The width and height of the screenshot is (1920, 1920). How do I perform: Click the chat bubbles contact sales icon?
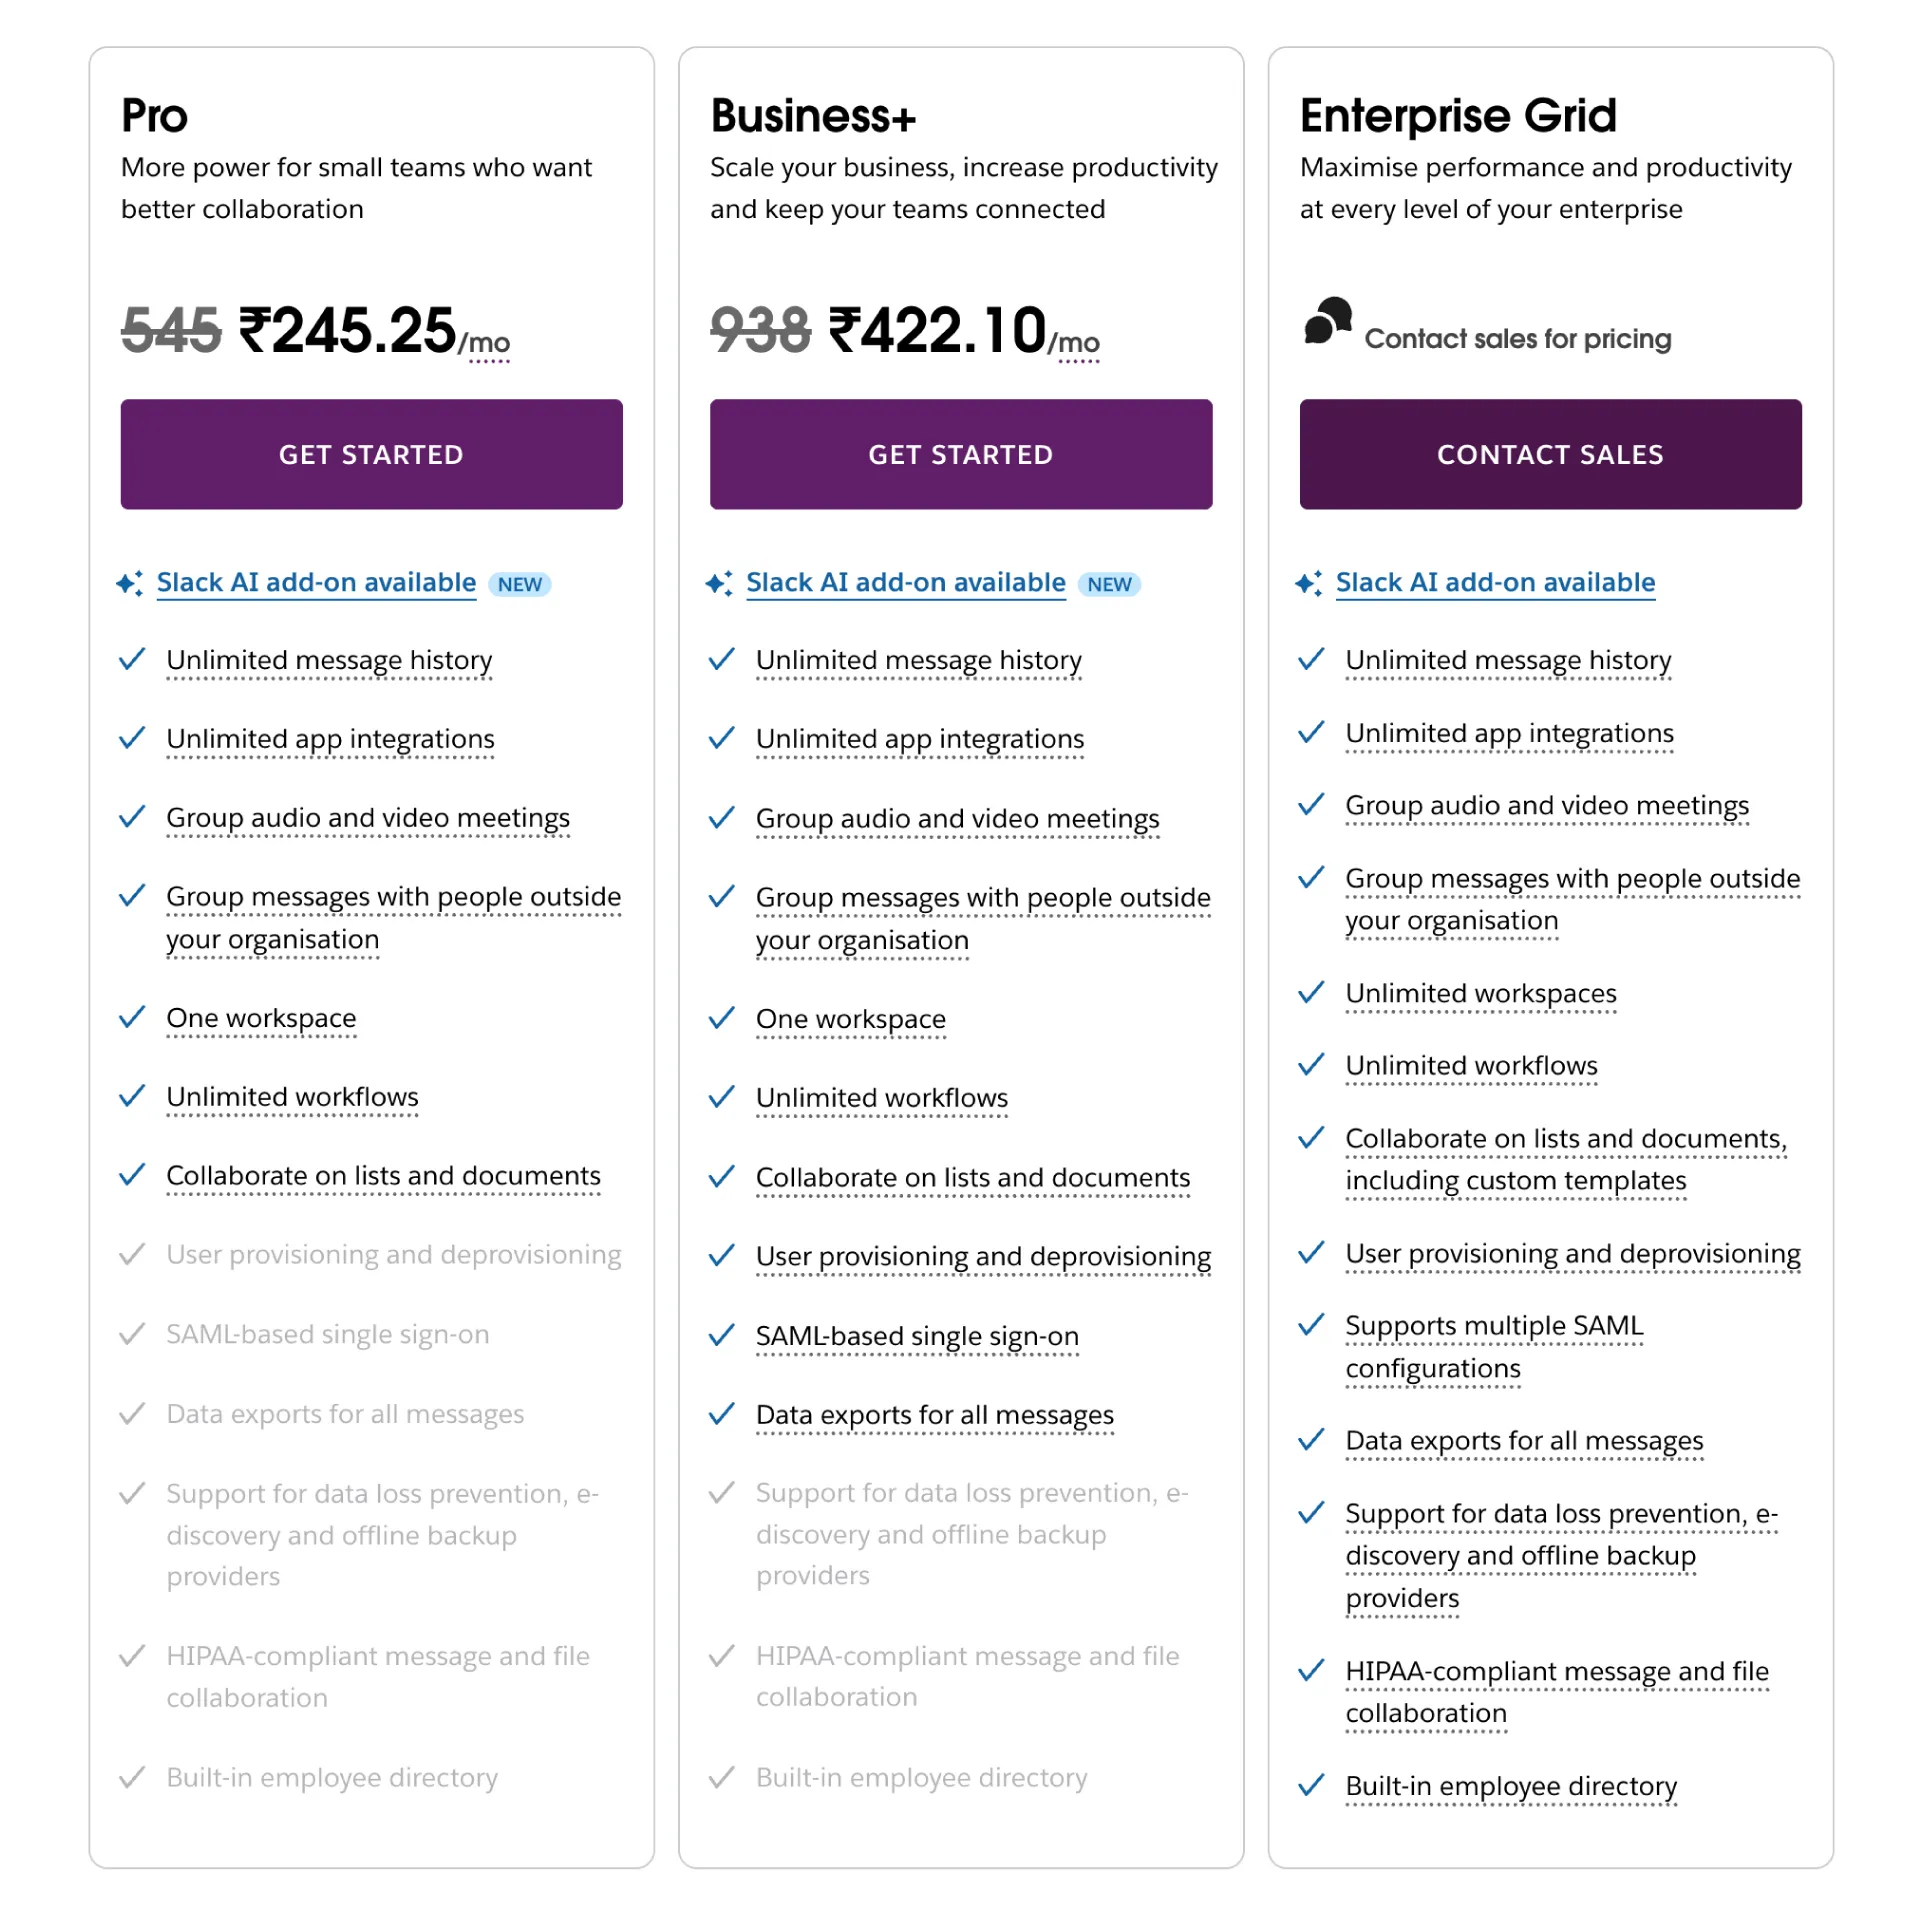pos(1327,322)
